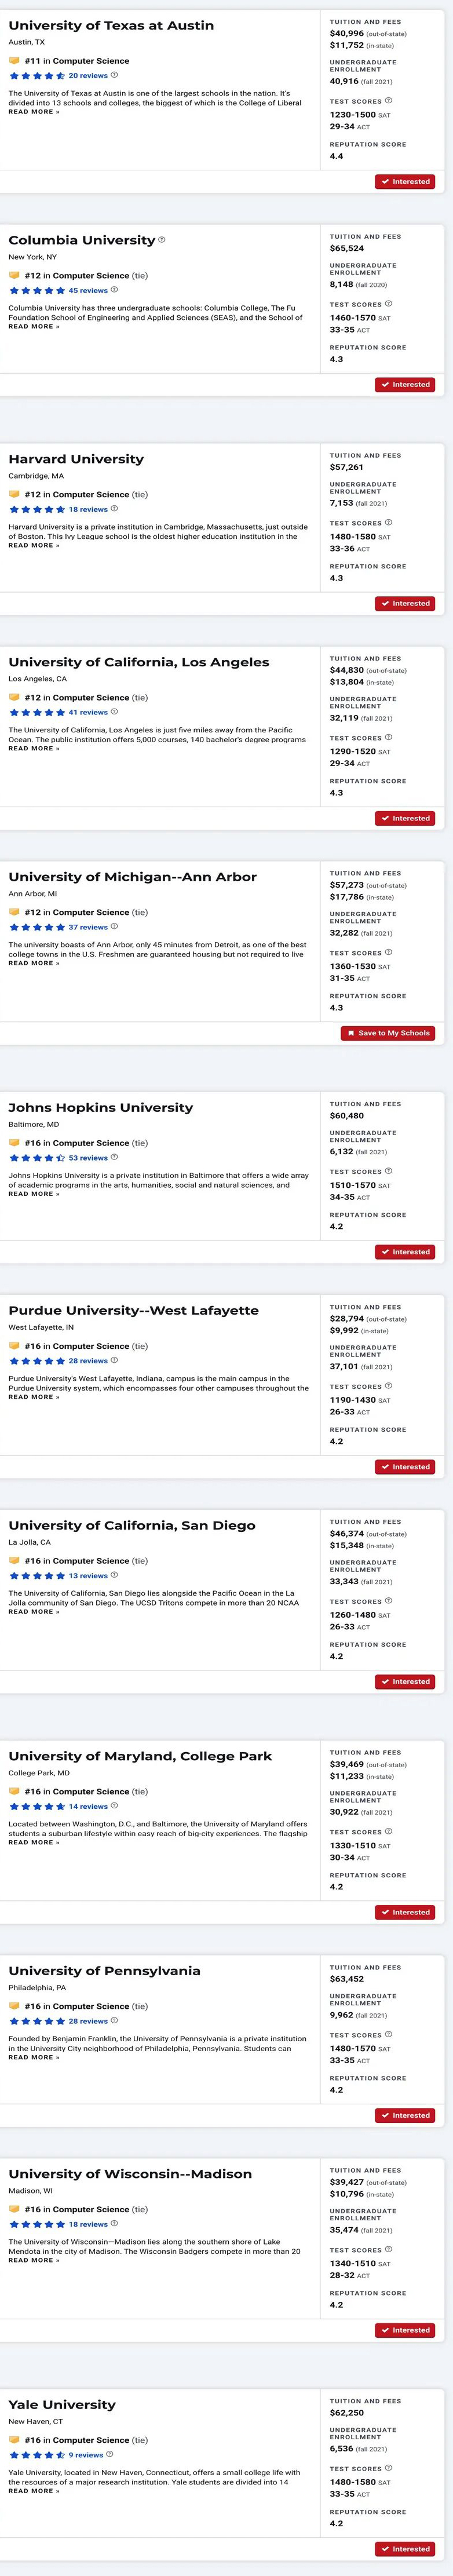Toggle Interested button for University of Texas
453x2576 pixels.
tap(405, 182)
